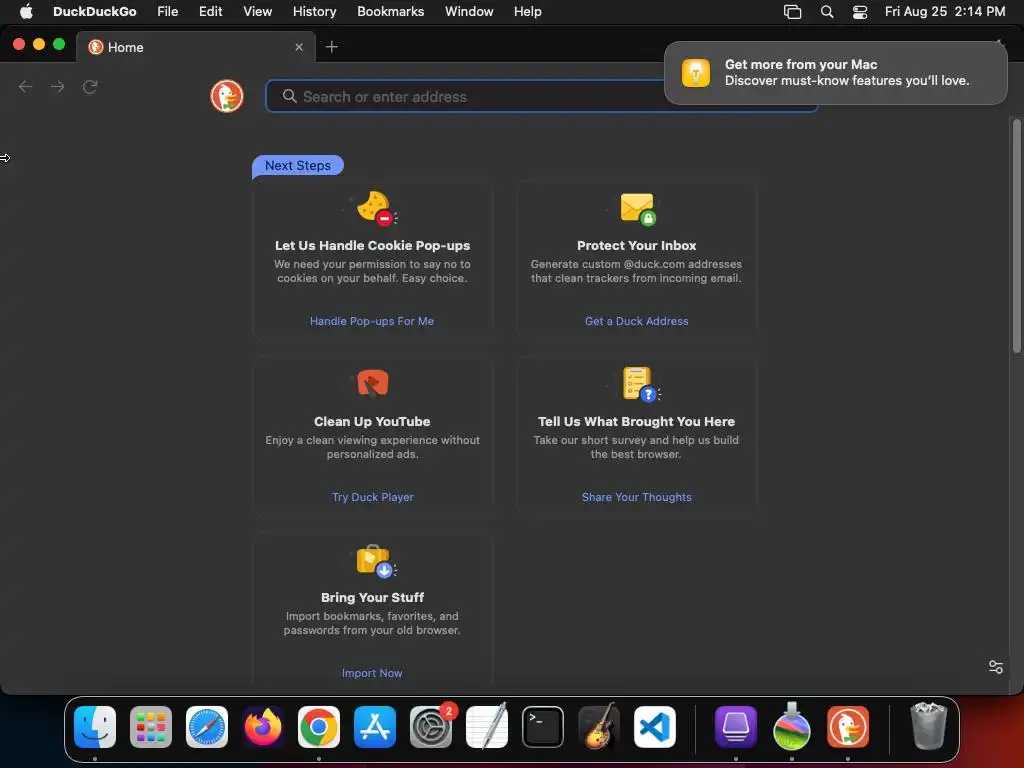The width and height of the screenshot is (1024, 768).
Task: Open the History menu
Action: click(x=314, y=11)
